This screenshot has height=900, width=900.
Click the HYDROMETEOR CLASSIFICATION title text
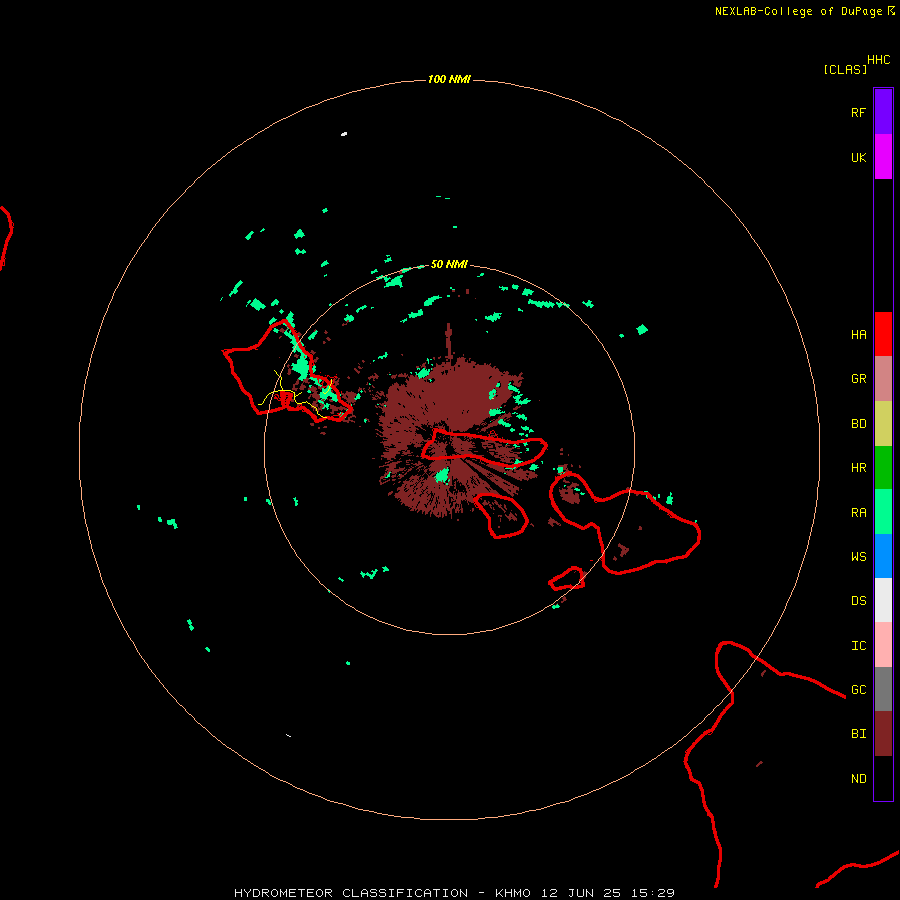[351, 893]
